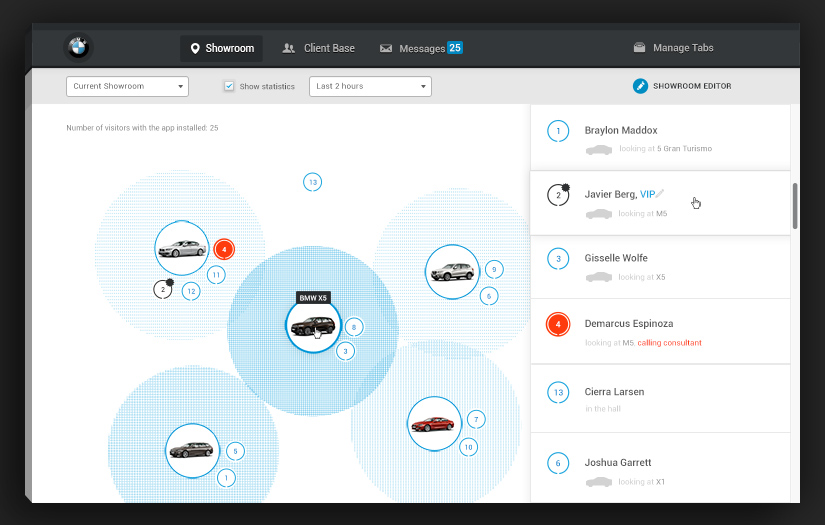Click the VIP link next to Javier Berg
The height and width of the screenshot is (525, 825).
647,195
